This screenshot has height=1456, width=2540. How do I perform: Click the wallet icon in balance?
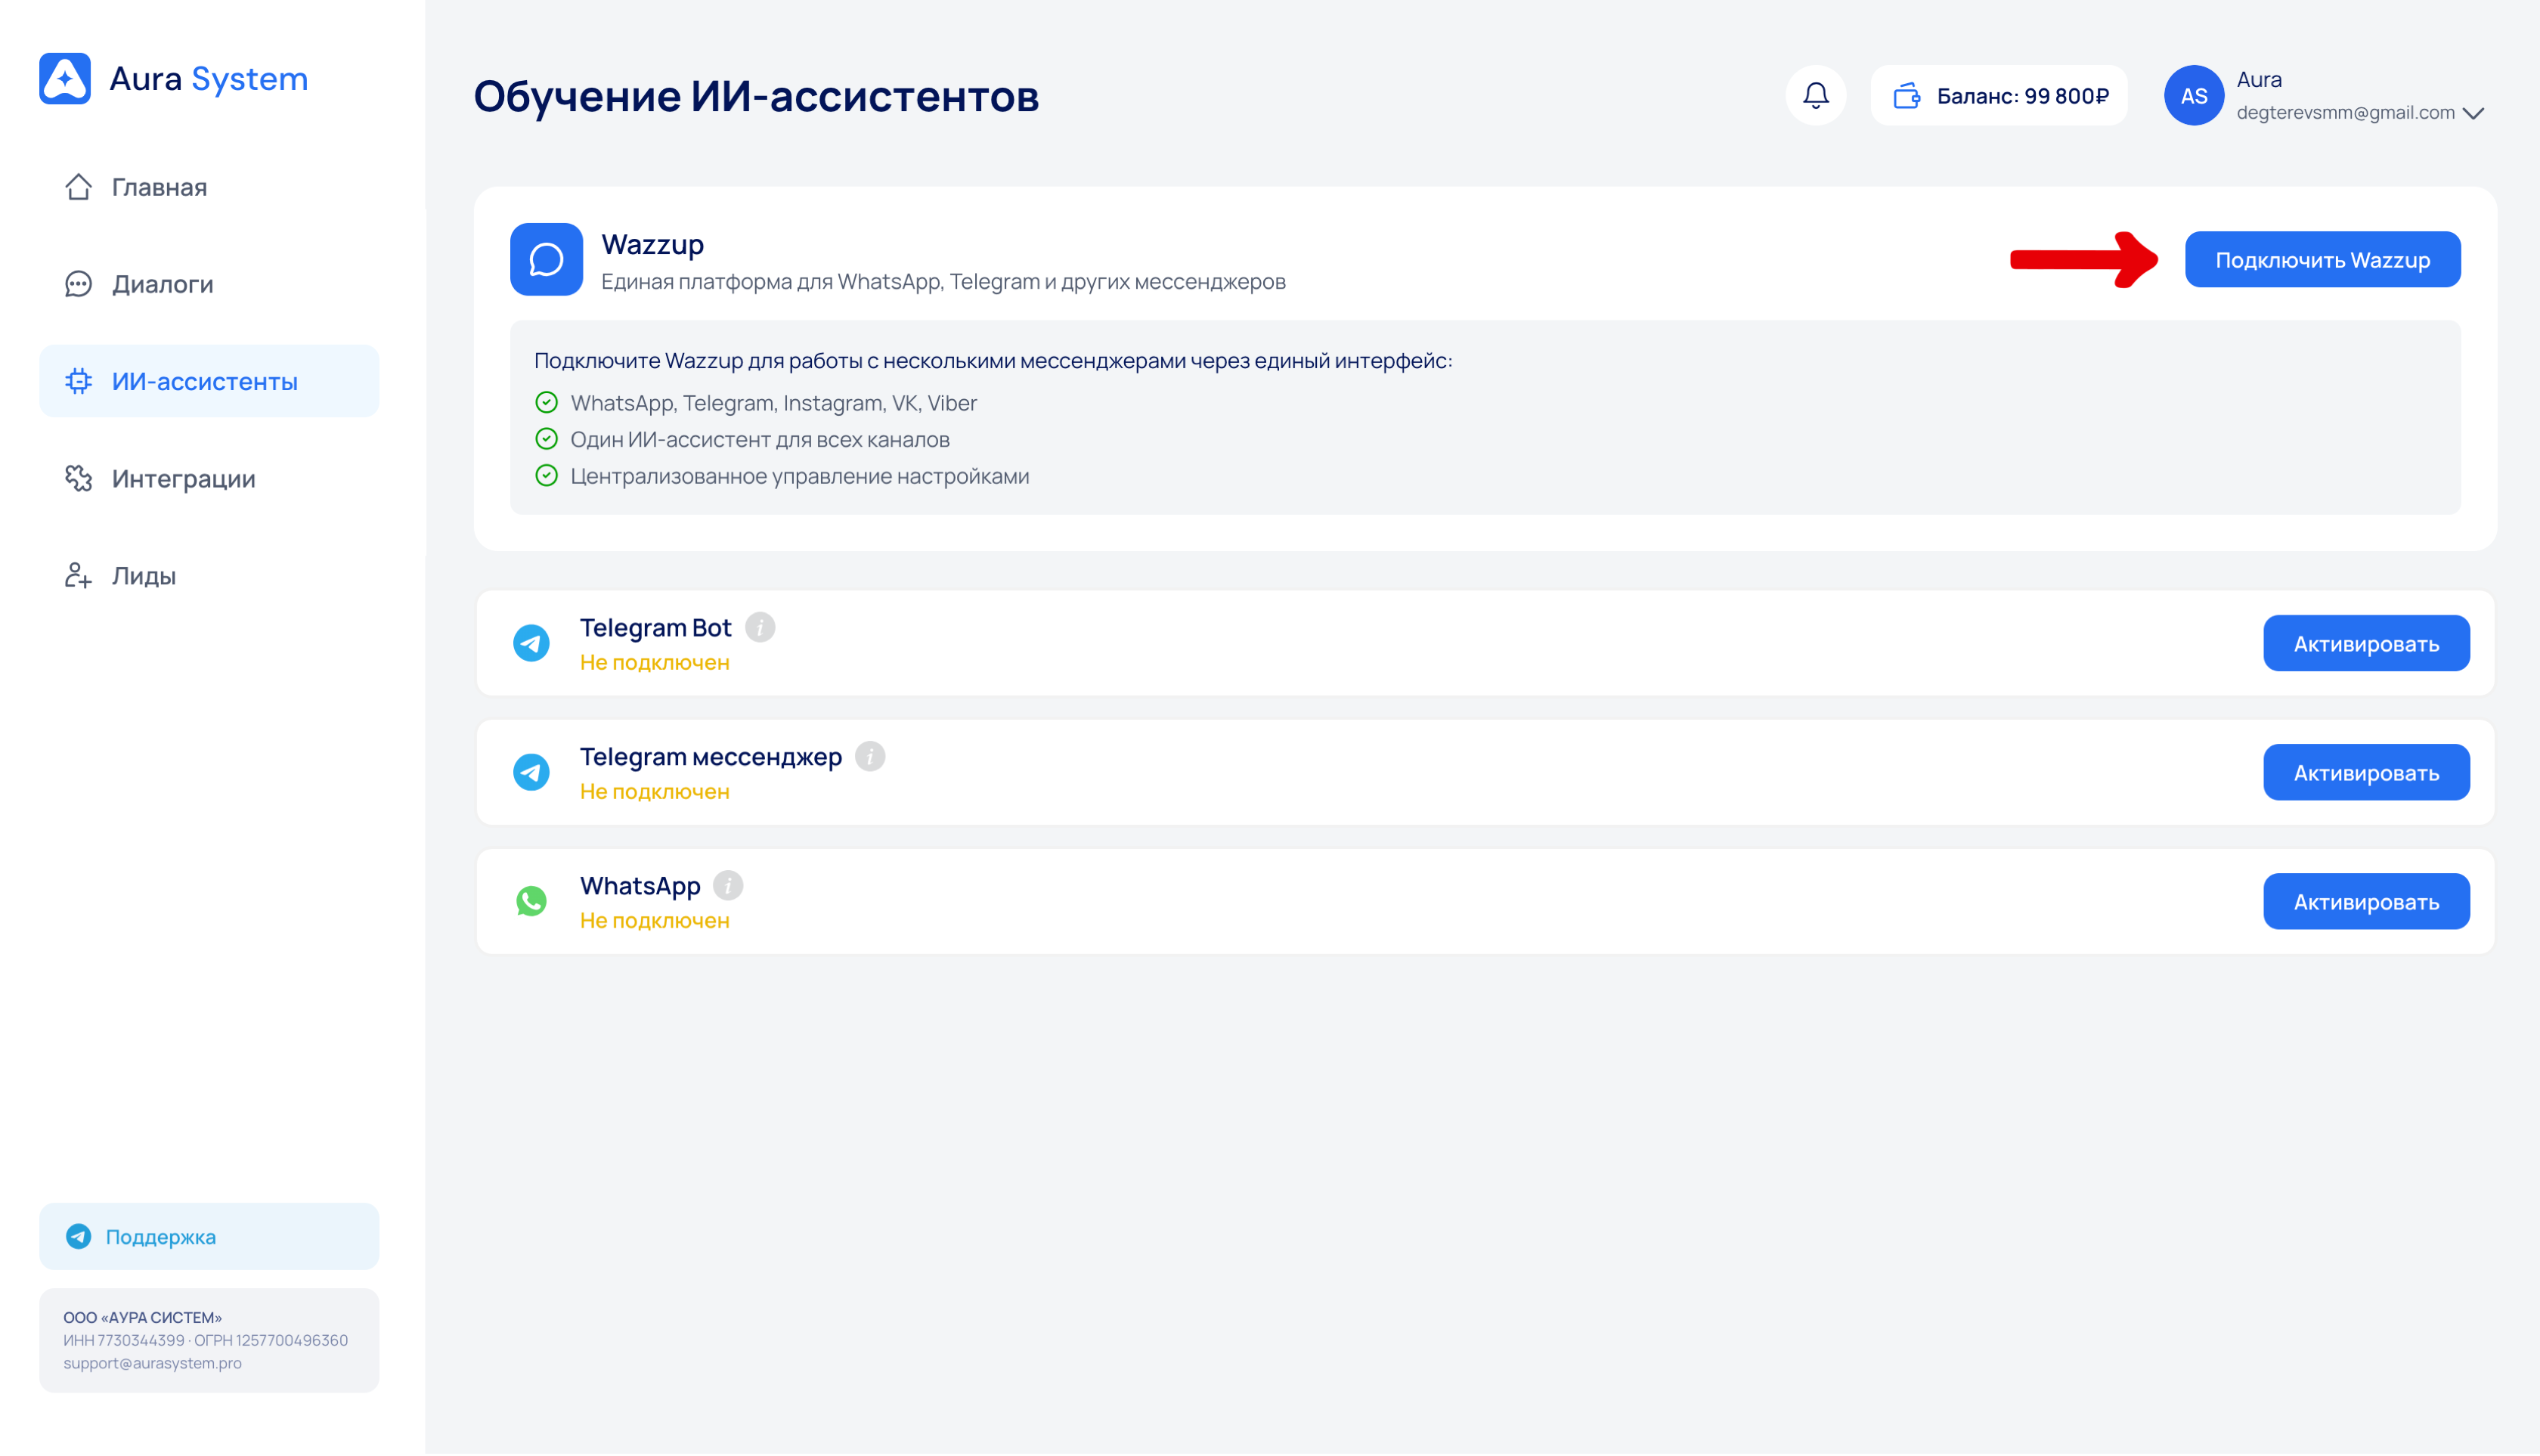coord(1907,95)
